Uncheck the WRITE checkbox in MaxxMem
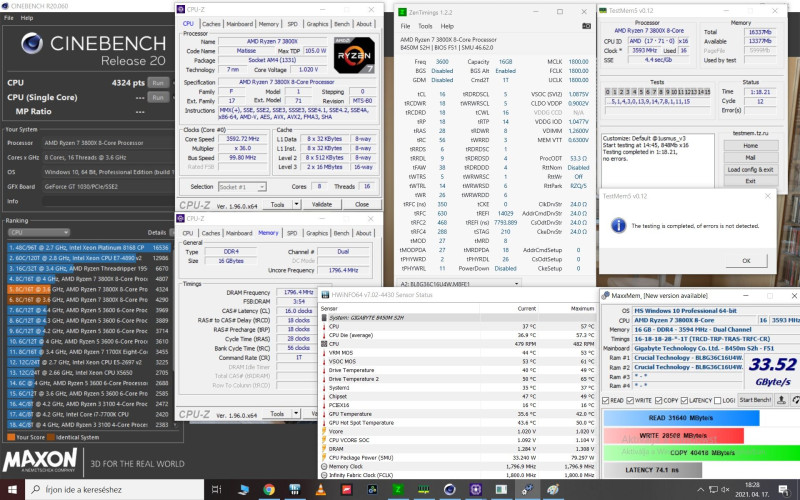Image resolution: width=800 pixels, height=500 pixels. point(630,401)
